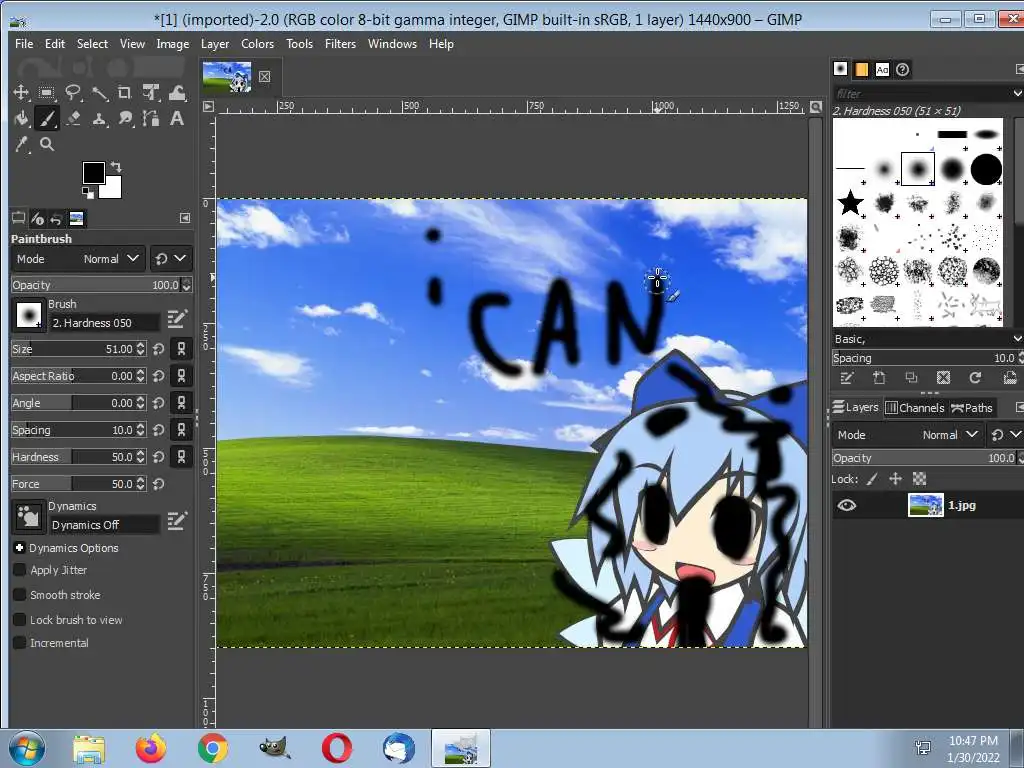This screenshot has height=768, width=1024.
Task: Select the Paintbrush tool in toolbox
Action: (46, 118)
